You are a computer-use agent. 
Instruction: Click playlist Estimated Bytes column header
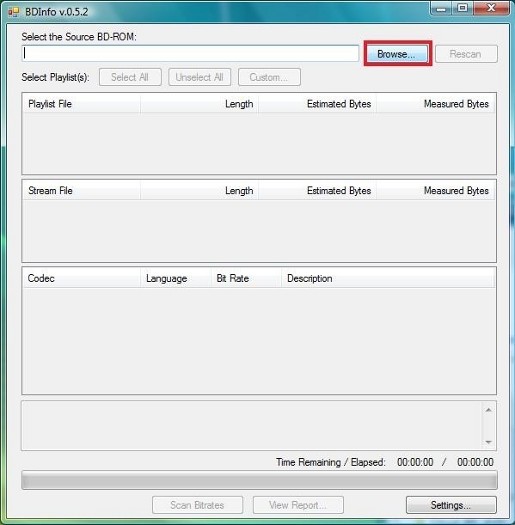point(317,104)
